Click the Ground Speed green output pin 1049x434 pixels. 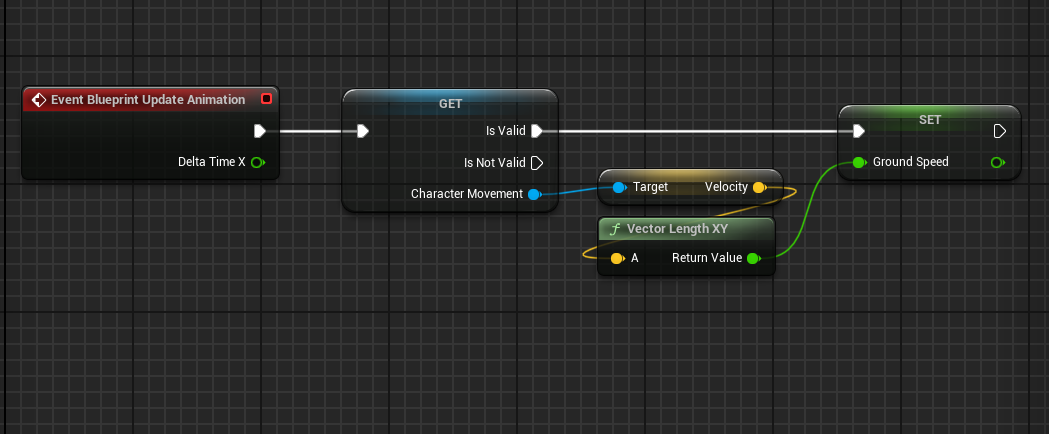coord(997,162)
